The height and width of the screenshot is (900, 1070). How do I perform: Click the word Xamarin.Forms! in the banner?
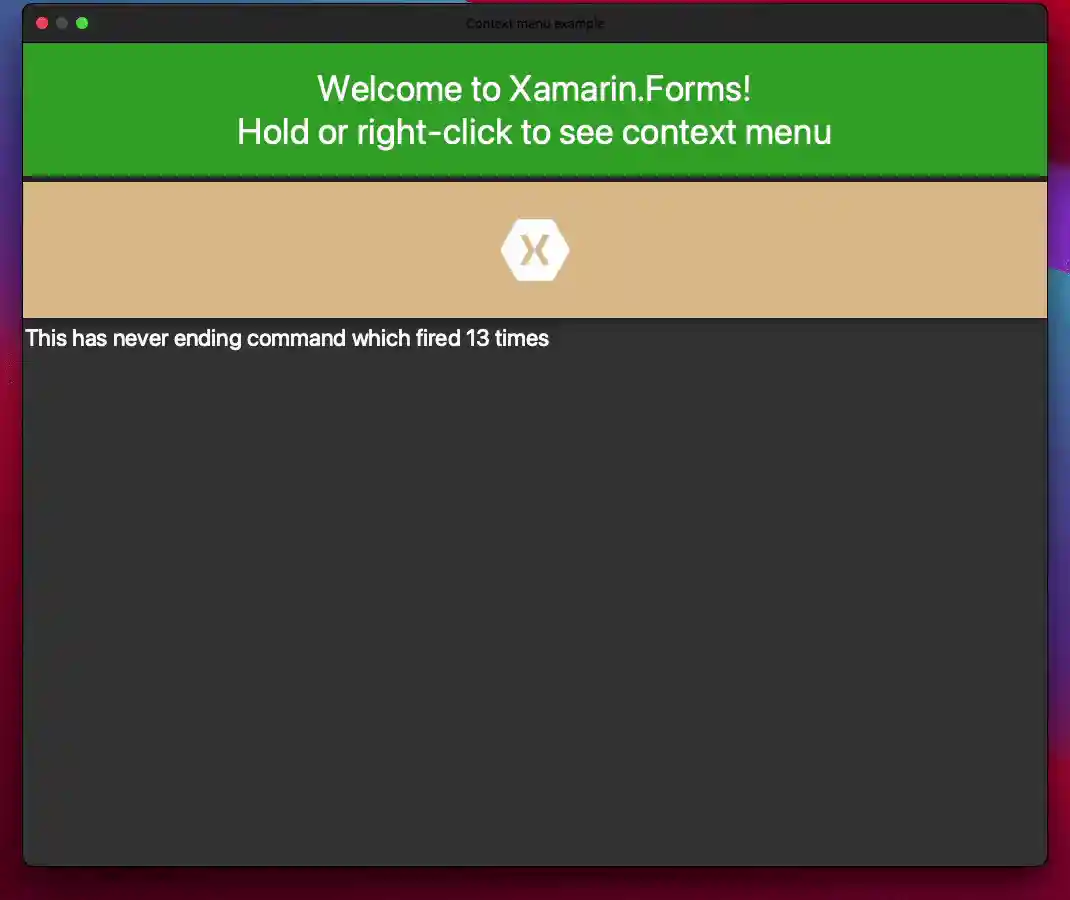[x=630, y=89]
